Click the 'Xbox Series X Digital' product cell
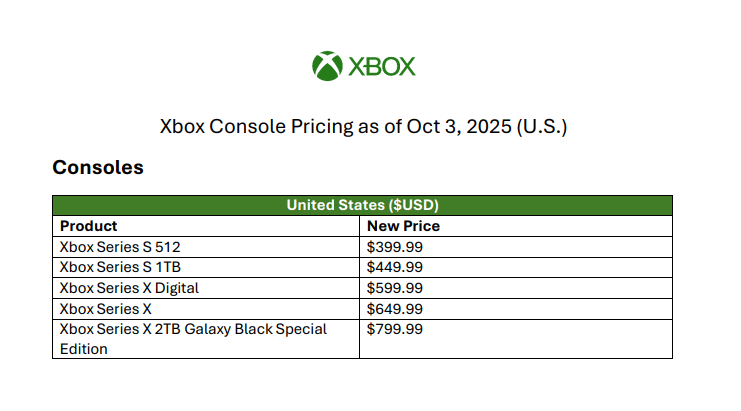The height and width of the screenshot is (411, 741). [129, 288]
